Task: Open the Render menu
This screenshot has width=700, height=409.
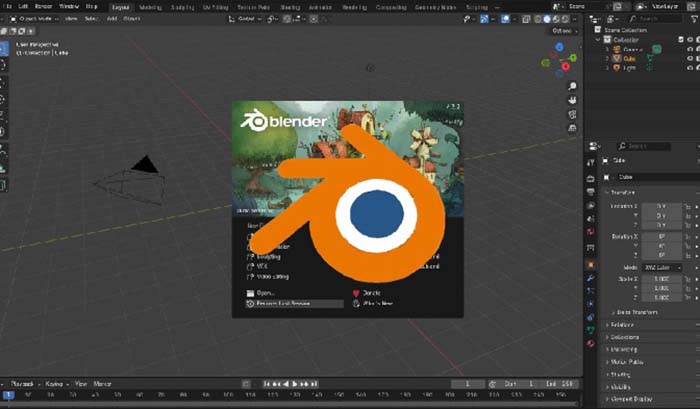Action: click(x=41, y=6)
